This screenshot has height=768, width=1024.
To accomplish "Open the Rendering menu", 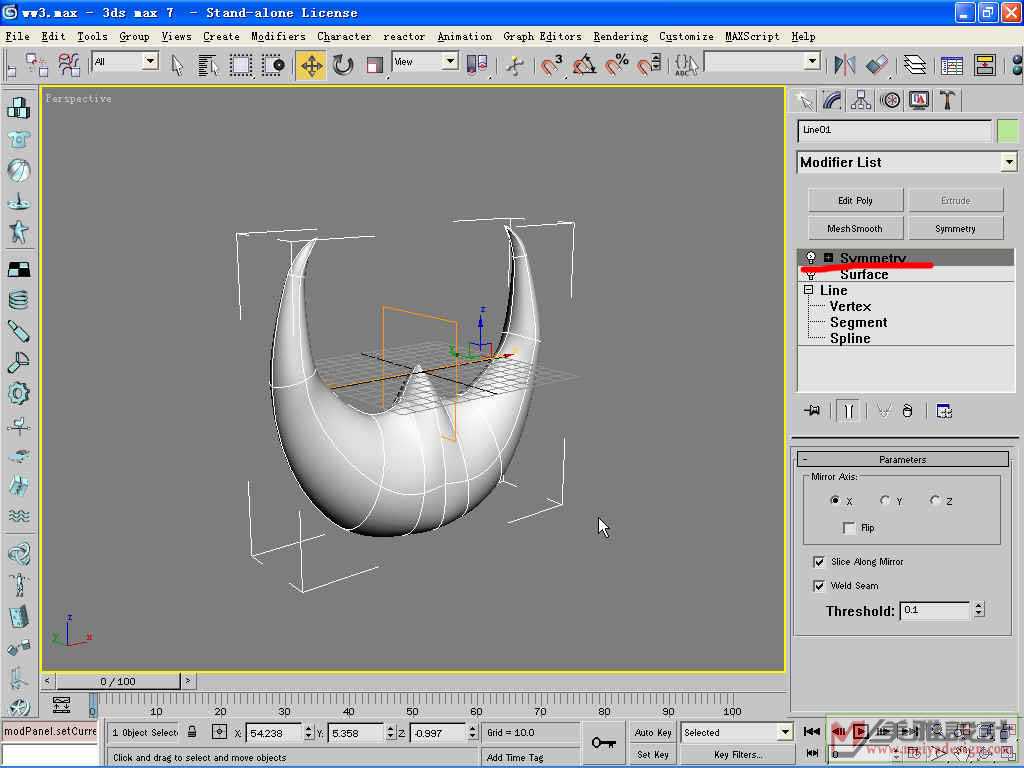I will tap(620, 37).
